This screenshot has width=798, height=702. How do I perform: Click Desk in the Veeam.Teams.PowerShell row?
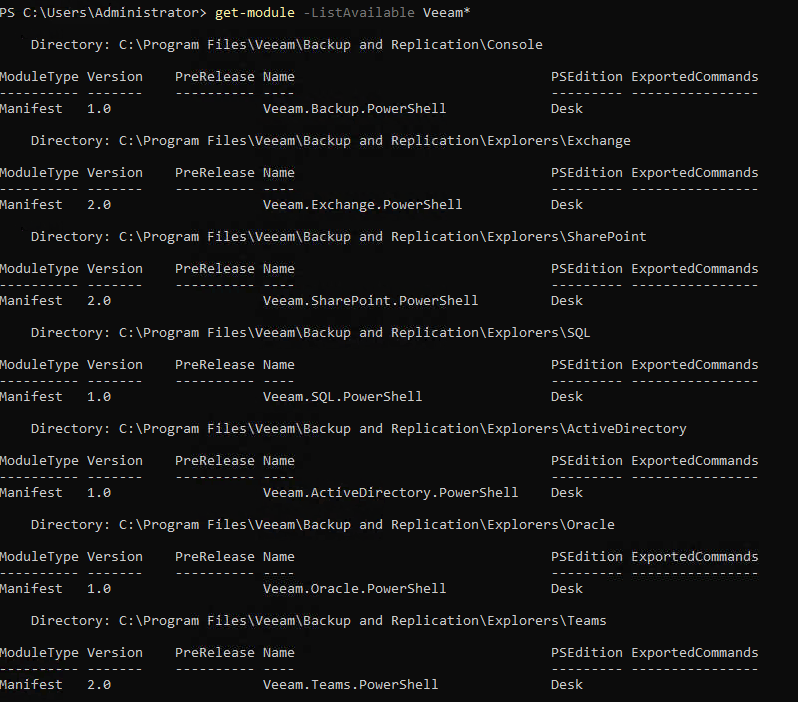(x=566, y=685)
